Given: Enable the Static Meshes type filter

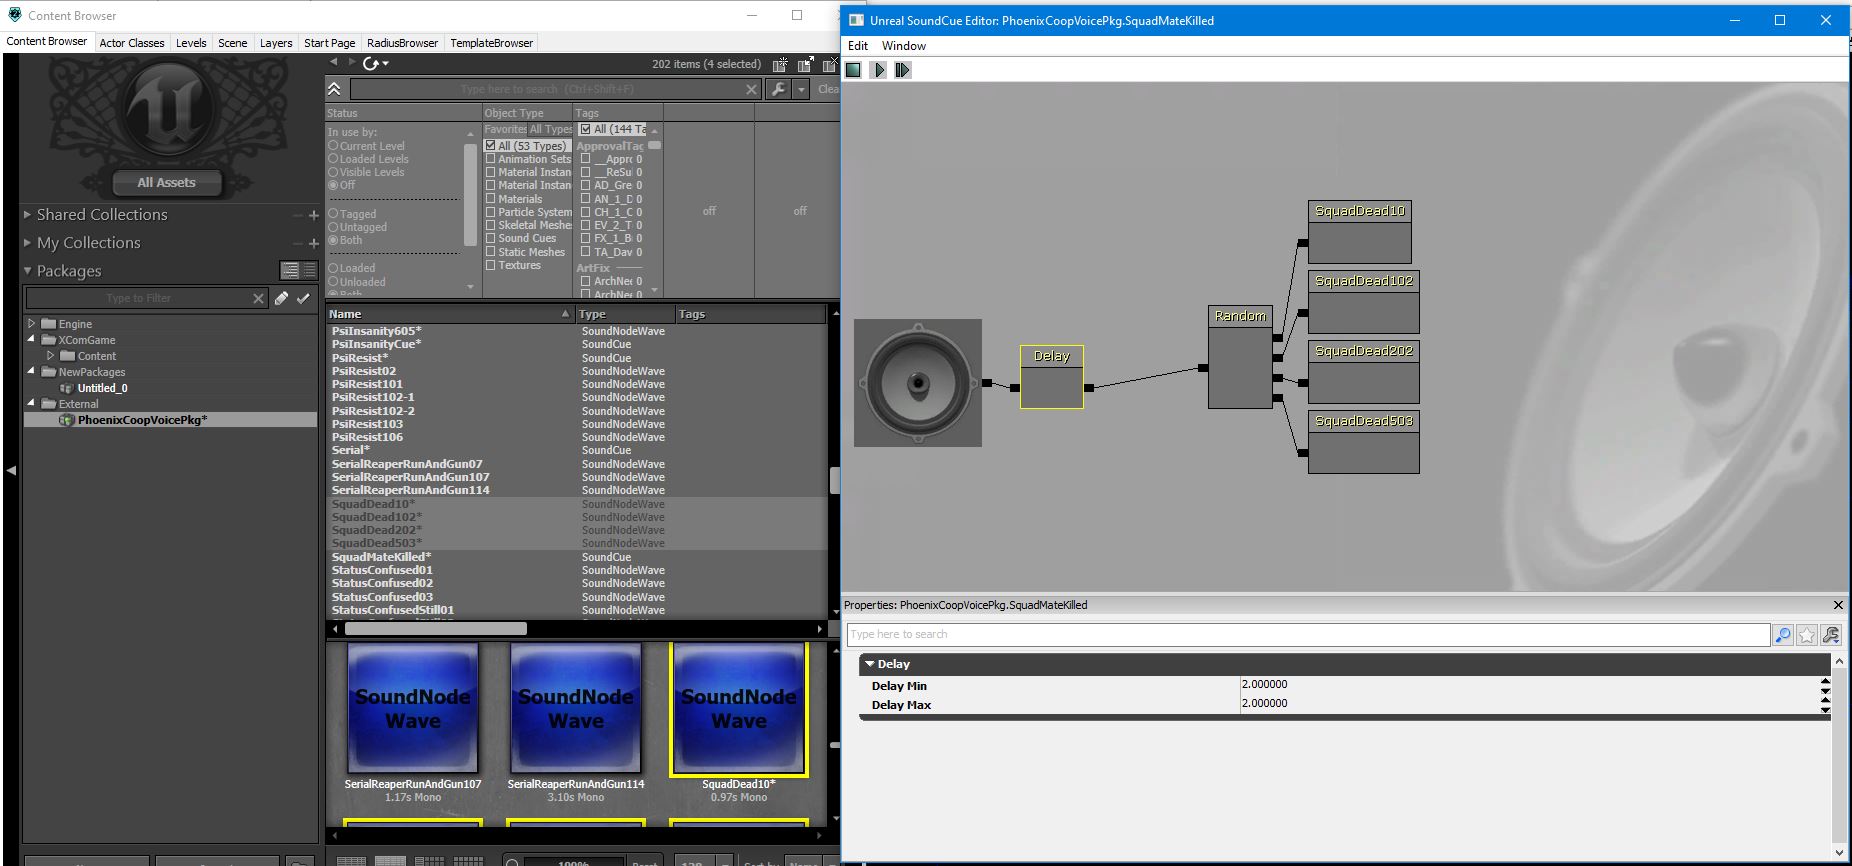Looking at the screenshot, I should tap(491, 252).
